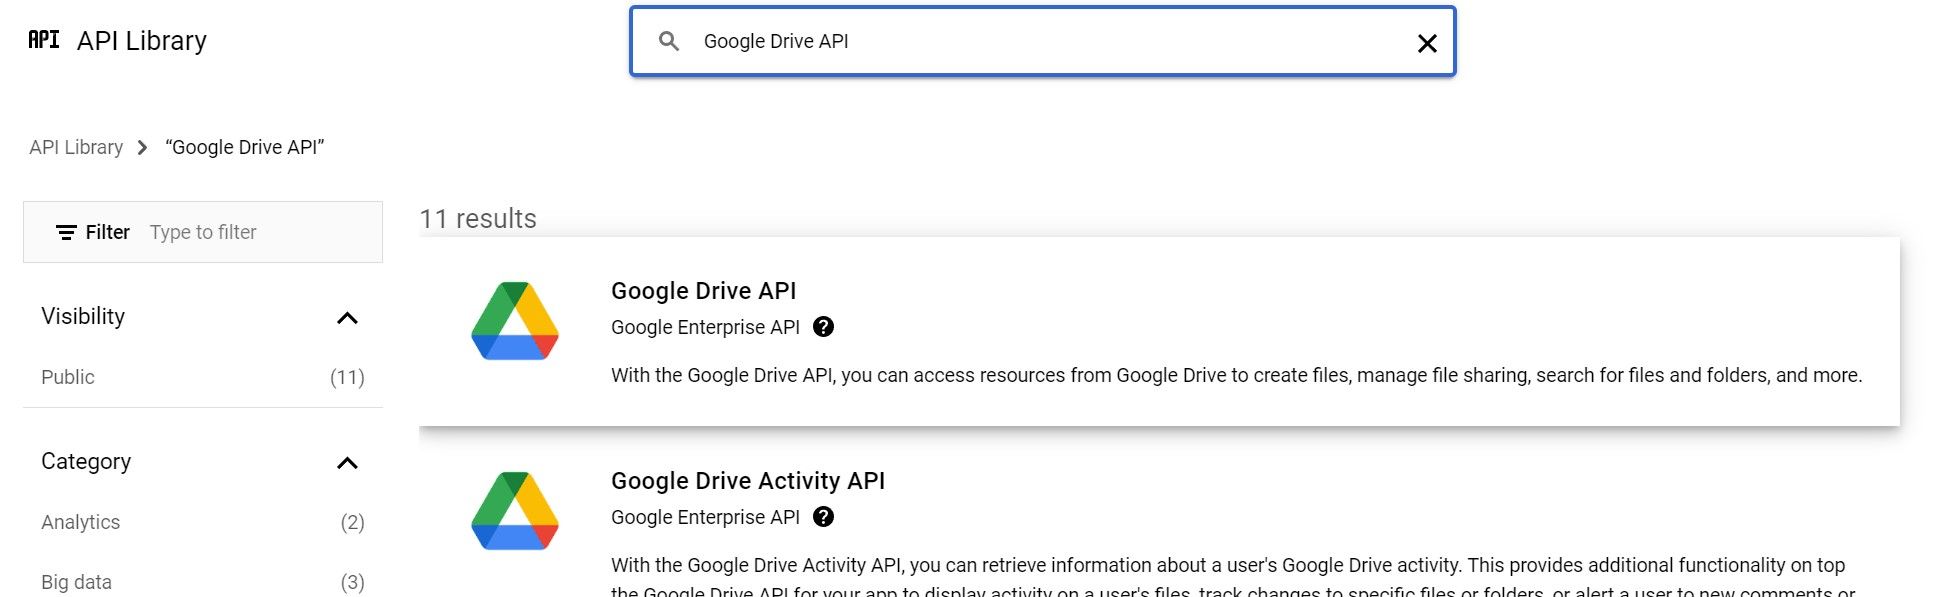Collapse the Visibility section
This screenshot has width=1938, height=597.
tap(347, 318)
